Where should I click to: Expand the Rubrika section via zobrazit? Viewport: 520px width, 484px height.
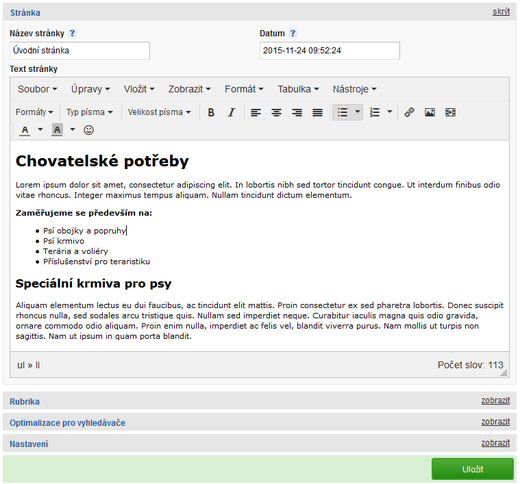click(x=495, y=401)
